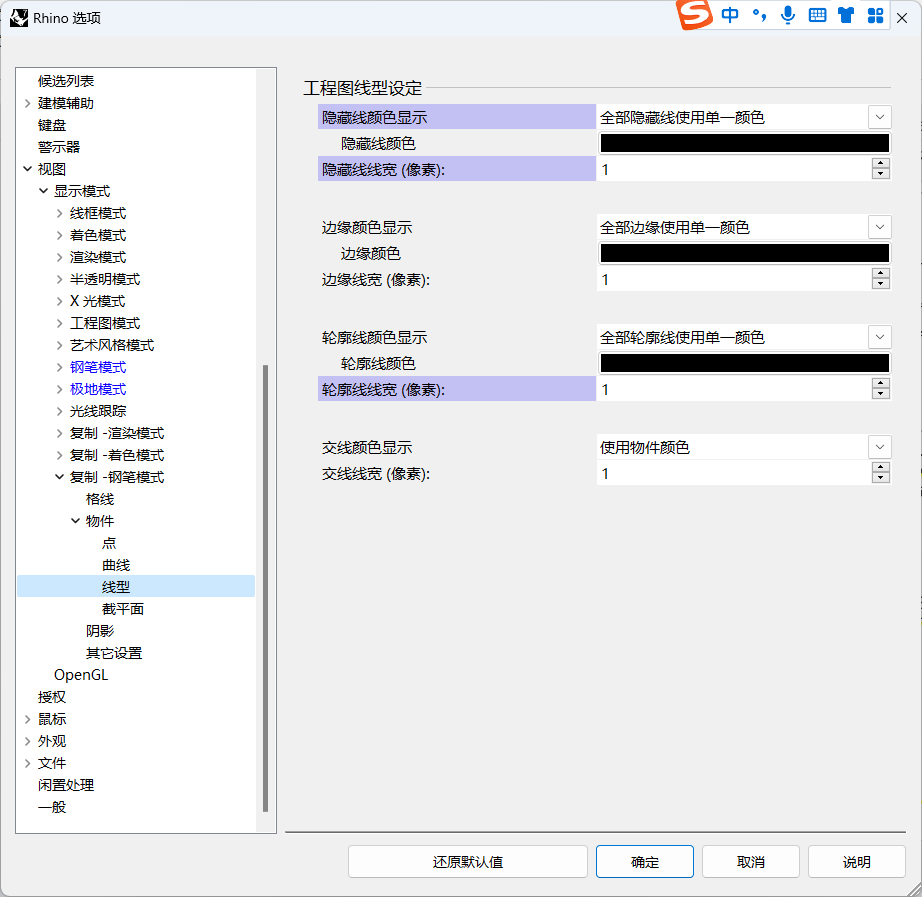The image size is (922, 897).
Task: Open the 轮廓线颜色显示 dropdown
Action: click(880, 337)
